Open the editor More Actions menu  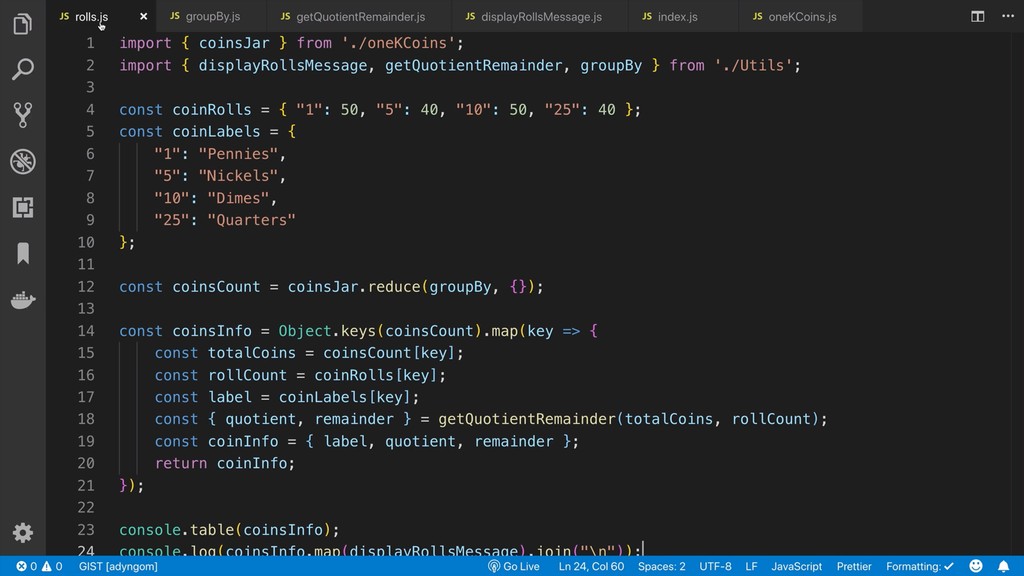click(1008, 16)
